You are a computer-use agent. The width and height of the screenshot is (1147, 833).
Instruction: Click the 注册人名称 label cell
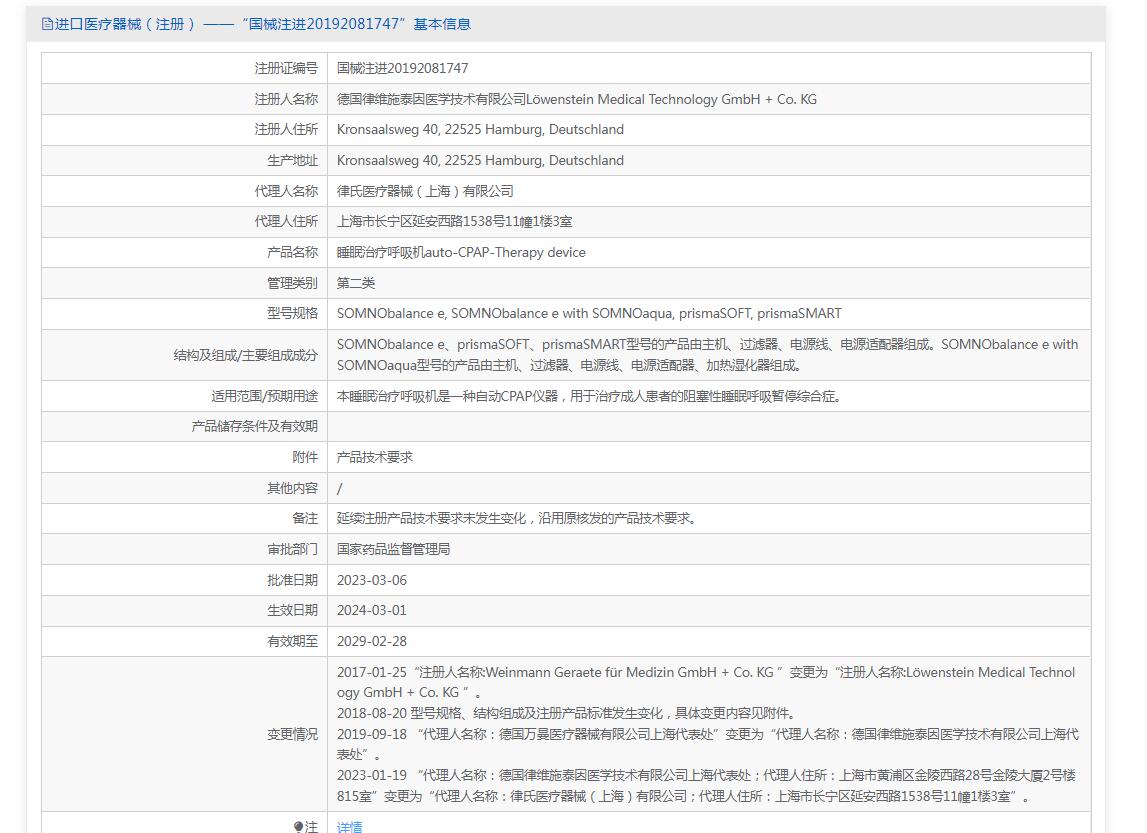coord(184,99)
